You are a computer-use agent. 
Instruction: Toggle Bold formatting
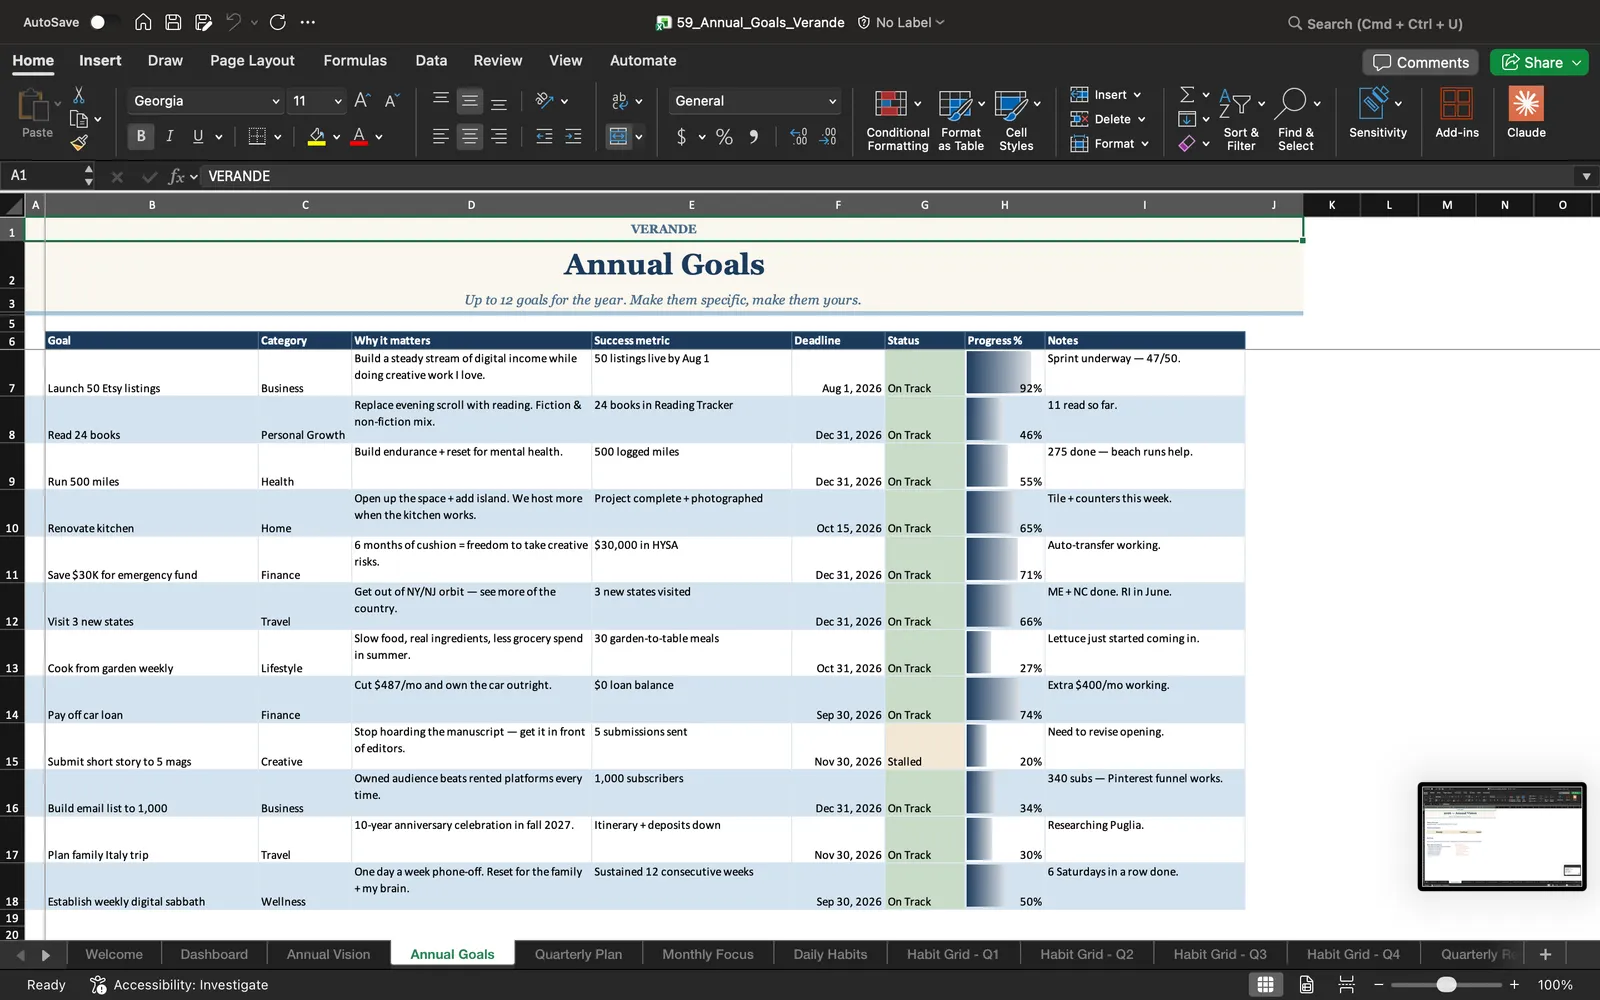point(140,136)
